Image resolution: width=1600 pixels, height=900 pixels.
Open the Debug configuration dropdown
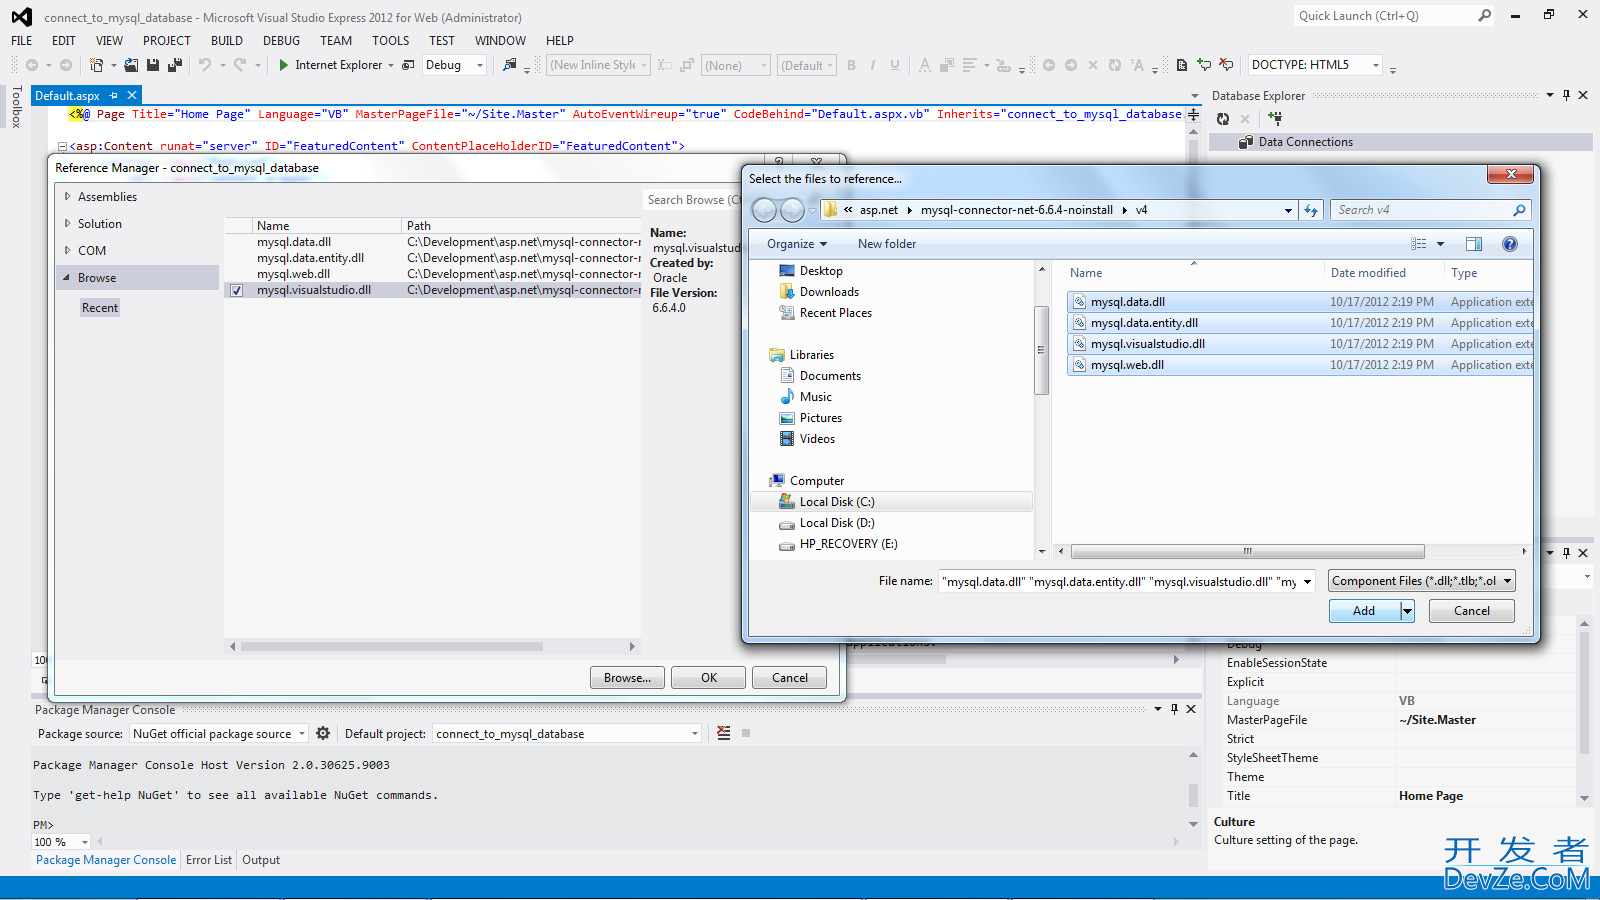[x=480, y=65]
